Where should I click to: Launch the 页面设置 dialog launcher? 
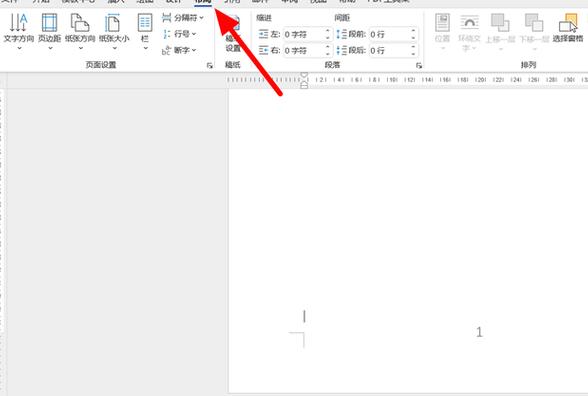(x=210, y=66)
